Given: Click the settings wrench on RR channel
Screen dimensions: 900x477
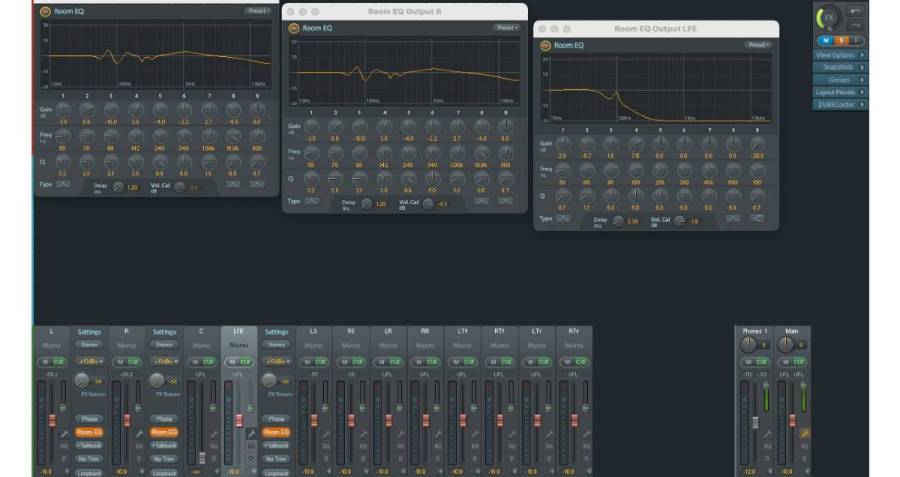Looking at the screenshot, I should [x=438, y=434].
